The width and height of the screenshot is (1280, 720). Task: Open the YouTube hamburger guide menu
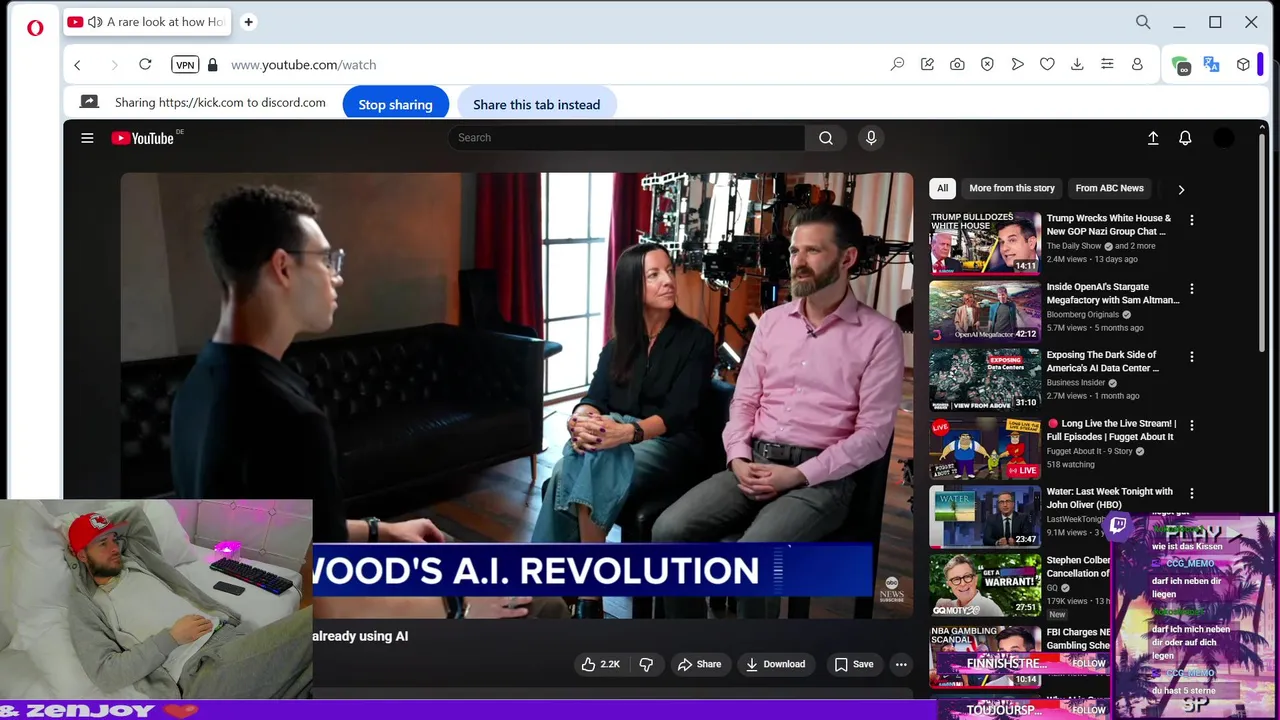[87, 138]
